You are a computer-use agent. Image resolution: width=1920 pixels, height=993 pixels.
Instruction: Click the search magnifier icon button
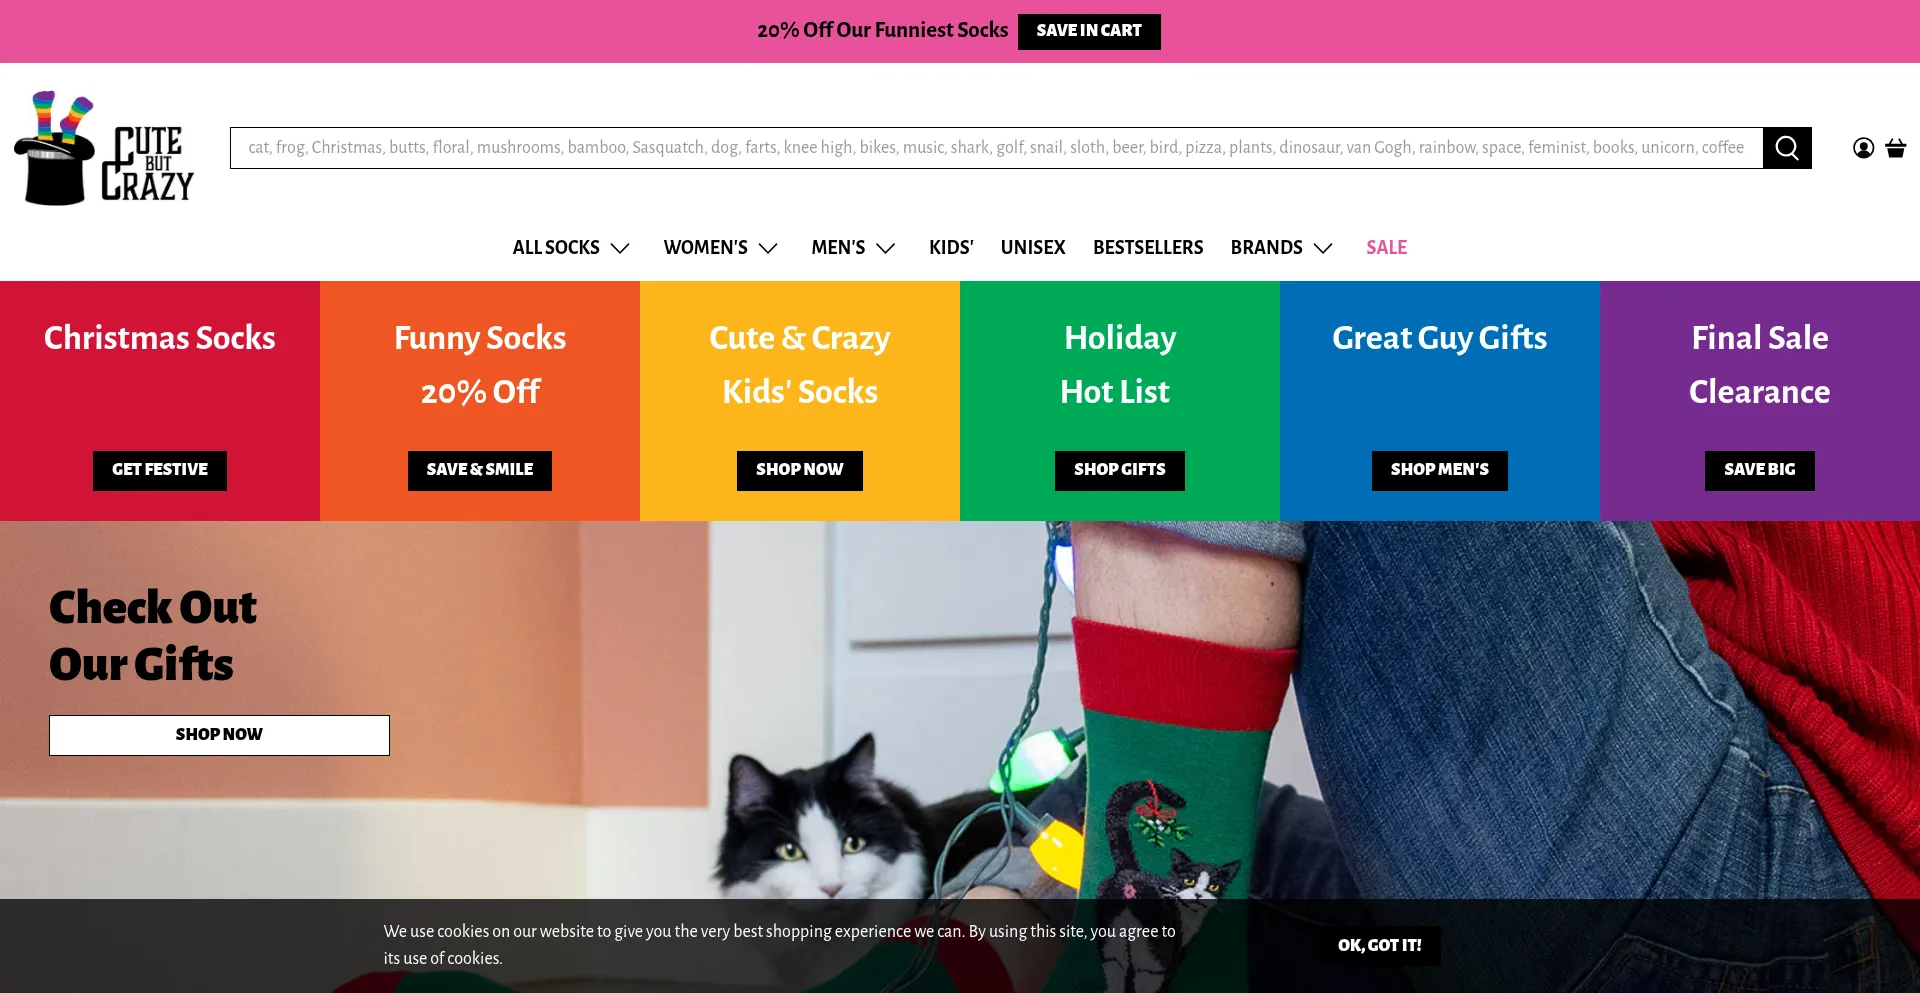tap(1787, 148)
